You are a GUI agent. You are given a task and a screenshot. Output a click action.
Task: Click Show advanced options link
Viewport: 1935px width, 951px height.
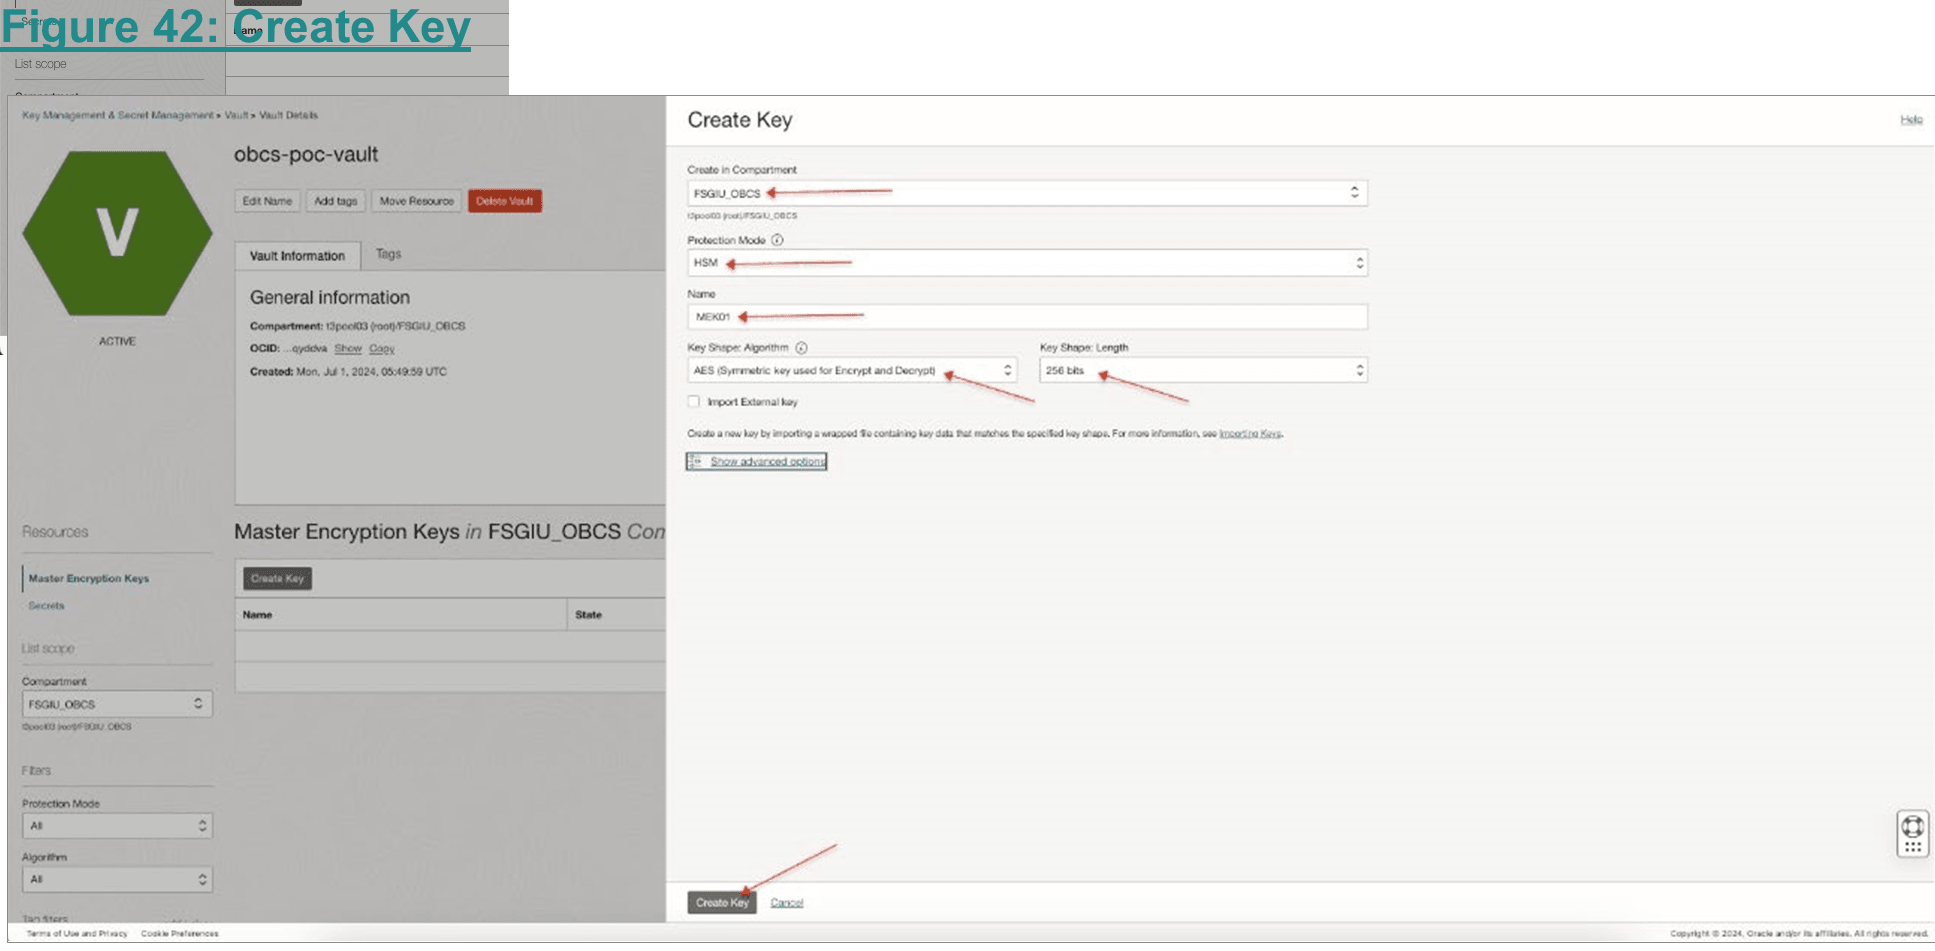pyautogui.click(x=768, y=461)
